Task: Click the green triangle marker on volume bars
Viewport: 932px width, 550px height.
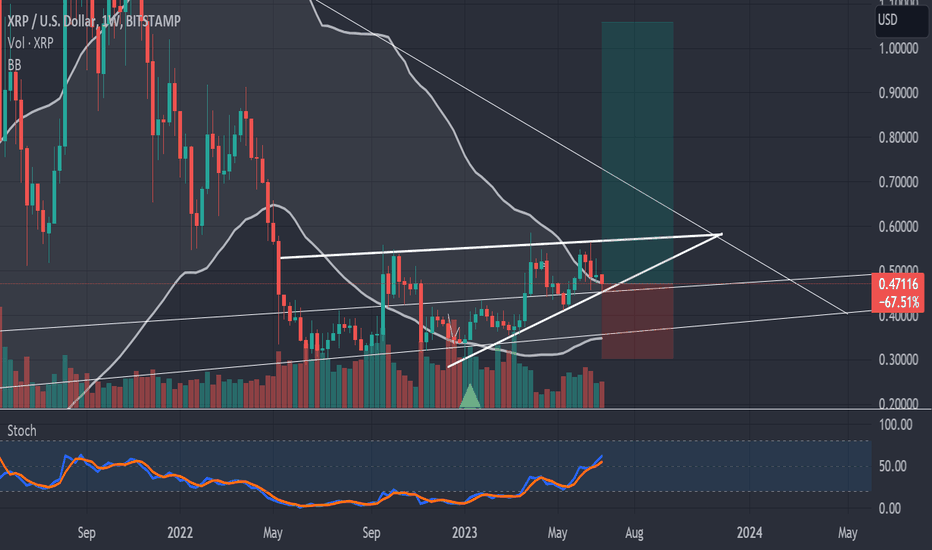Action: point(470,397)
